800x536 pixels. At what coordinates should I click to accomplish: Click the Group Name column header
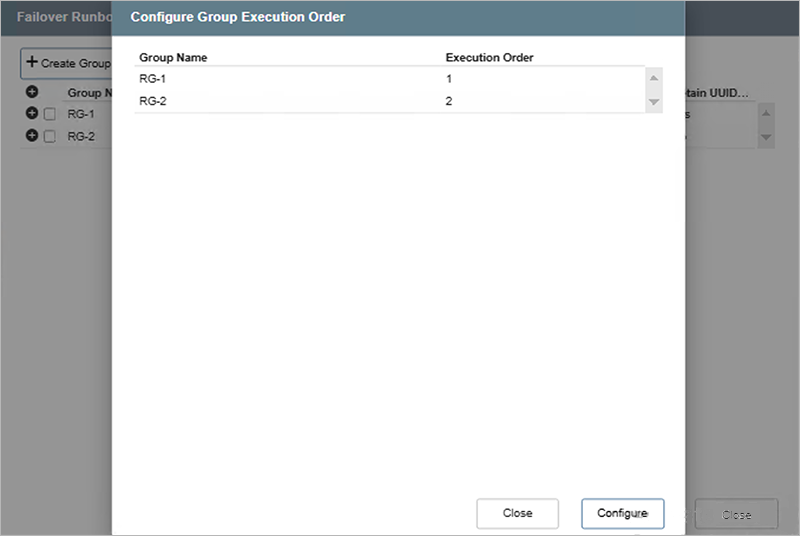pos(173,57)
